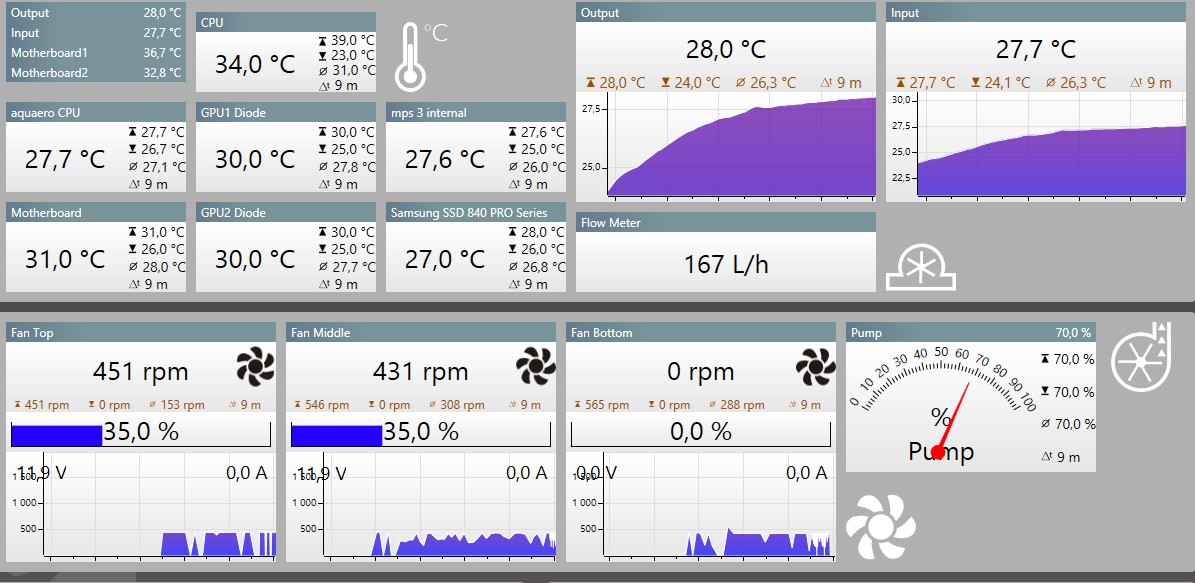Click the Pump percent dial gauge

[942, 404]
